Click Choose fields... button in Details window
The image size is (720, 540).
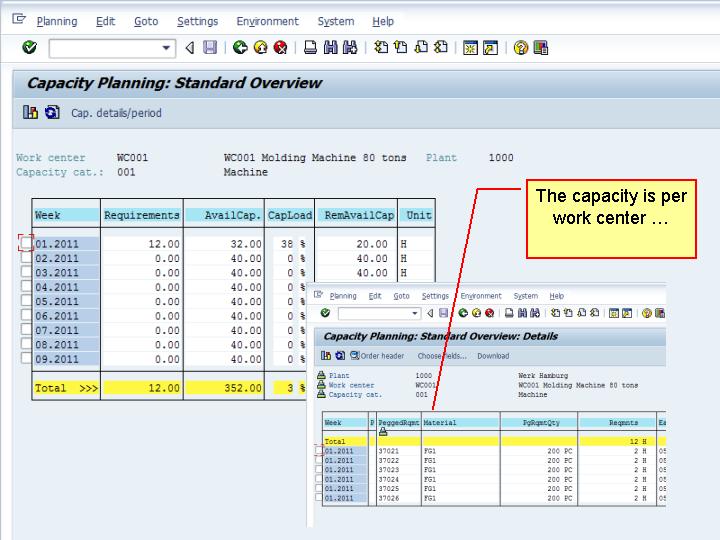(442, 356)
